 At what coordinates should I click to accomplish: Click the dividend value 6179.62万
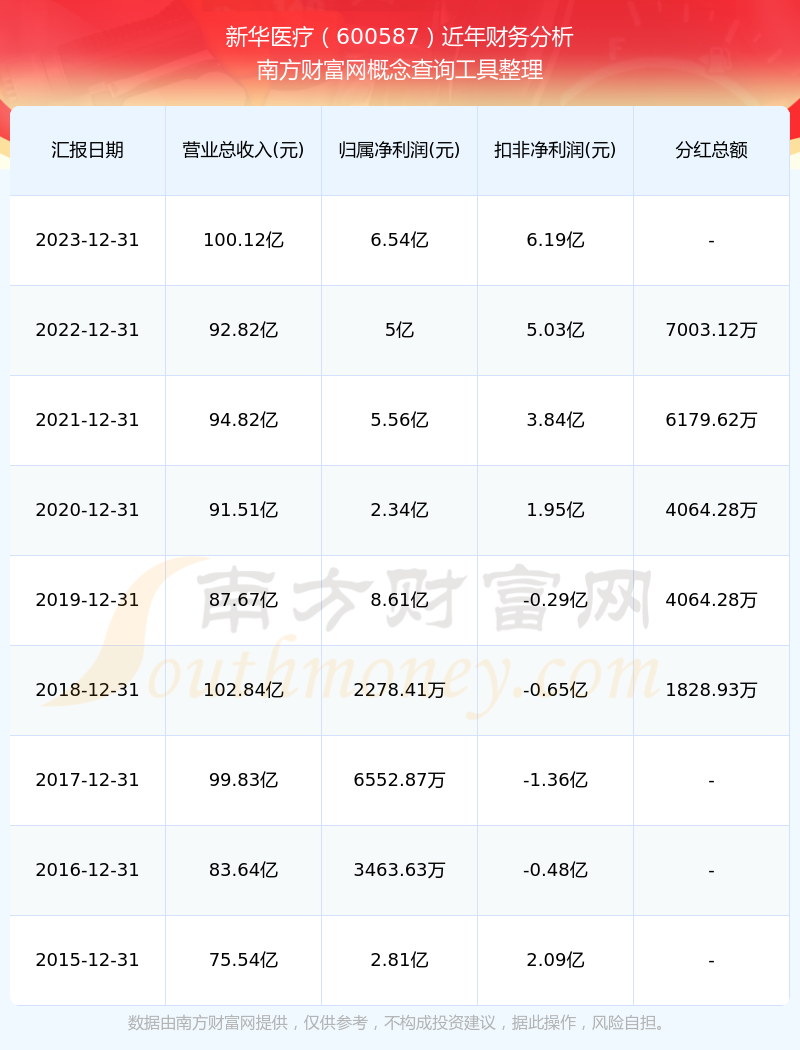(712, 421)
